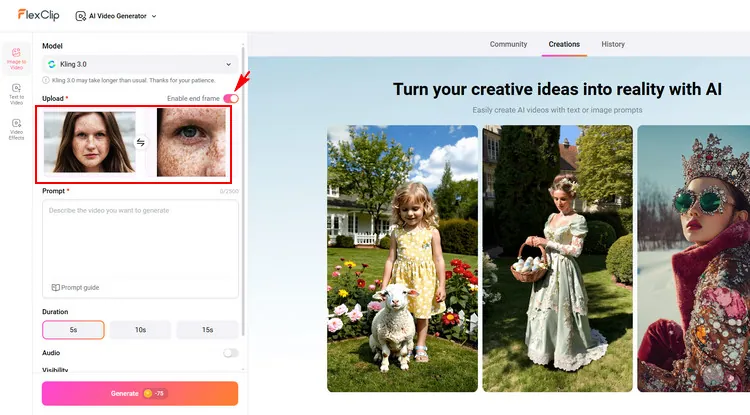Click the info icon beside Kling notice
The width and height of the screenshot is (750, 415).
[46, 80]
